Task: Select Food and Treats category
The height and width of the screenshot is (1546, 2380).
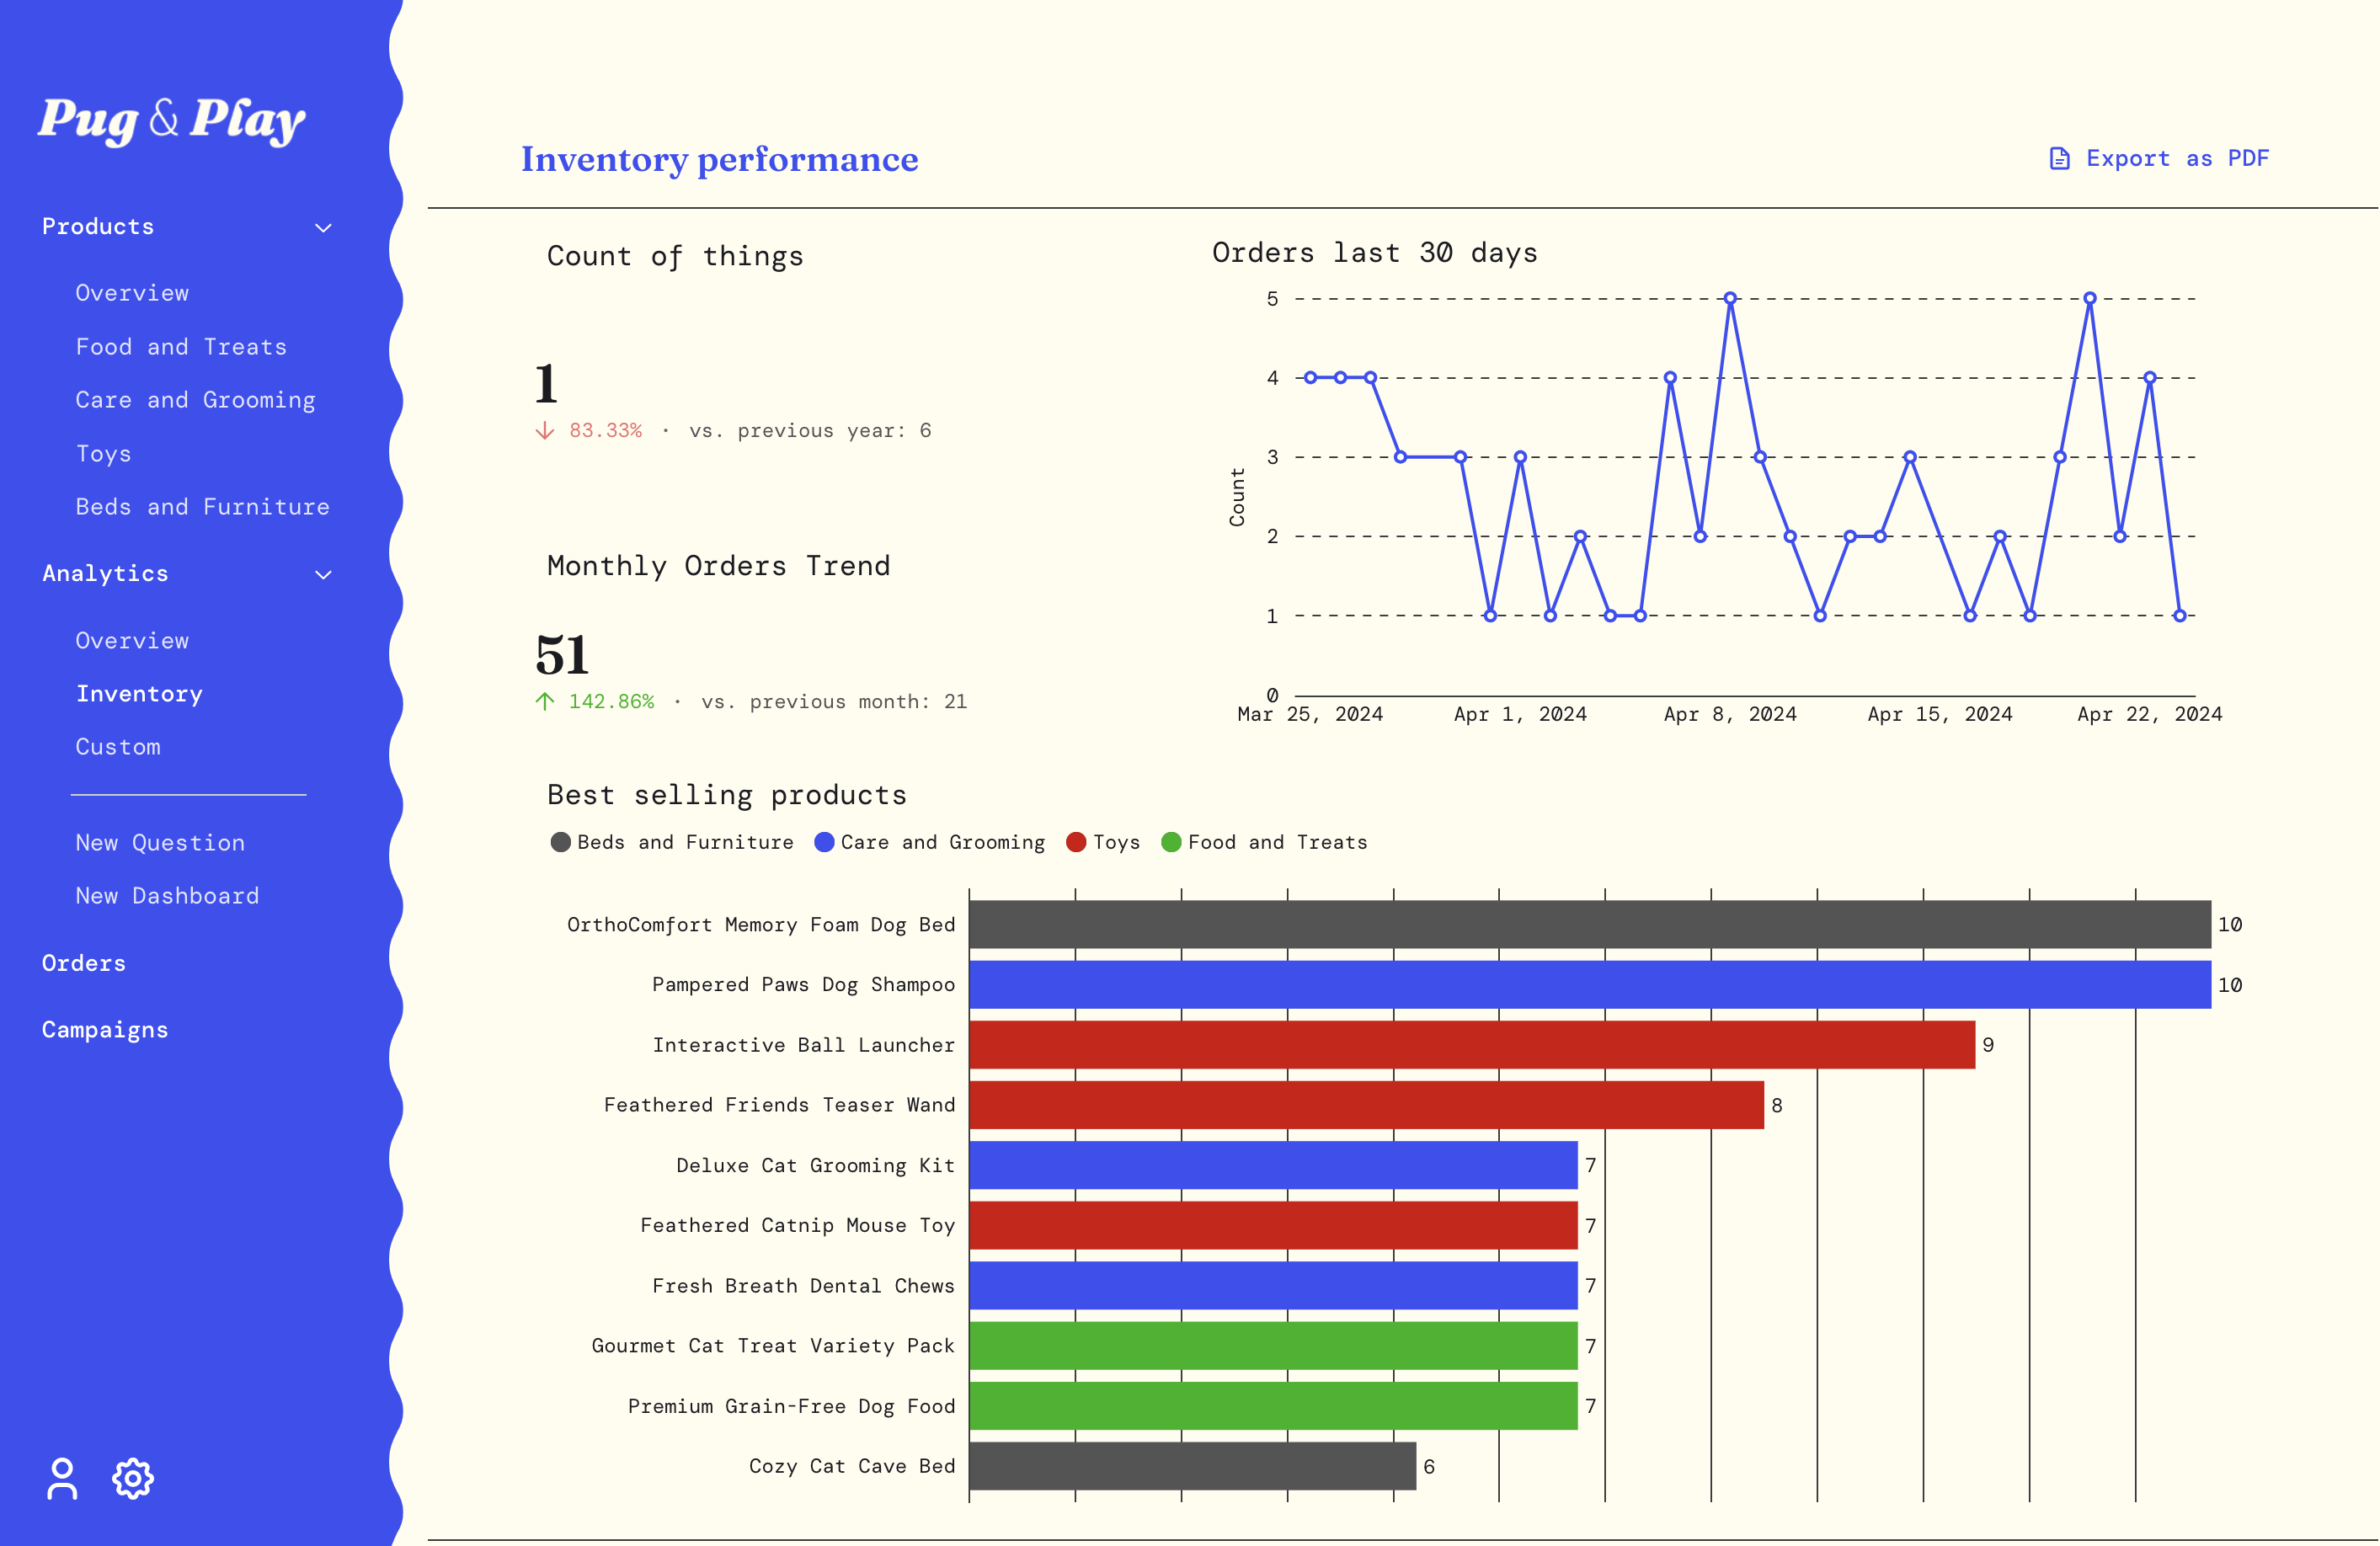Action: (179, 347)
